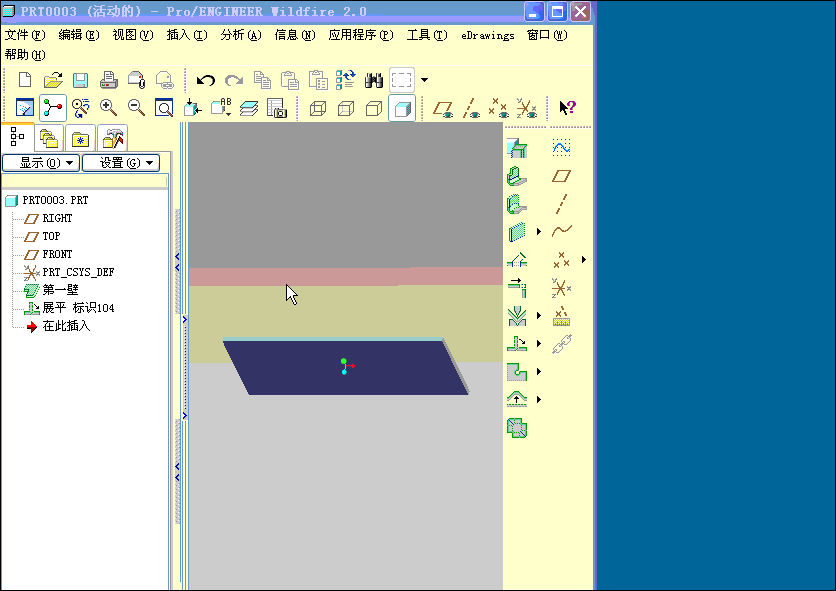Create a datum coordinate system
The height and width of the screenshot is (591, 836).
click(561, 288)
